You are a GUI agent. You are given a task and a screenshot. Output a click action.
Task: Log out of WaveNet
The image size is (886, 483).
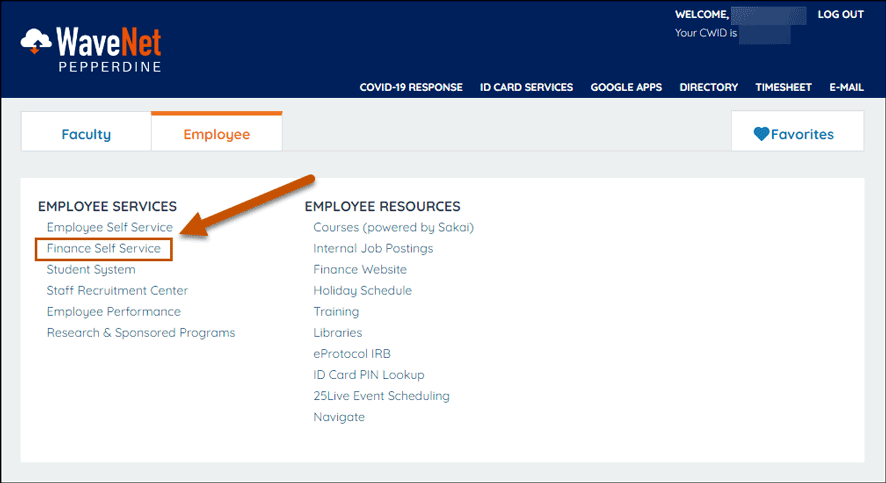click(x=840, y=15)
